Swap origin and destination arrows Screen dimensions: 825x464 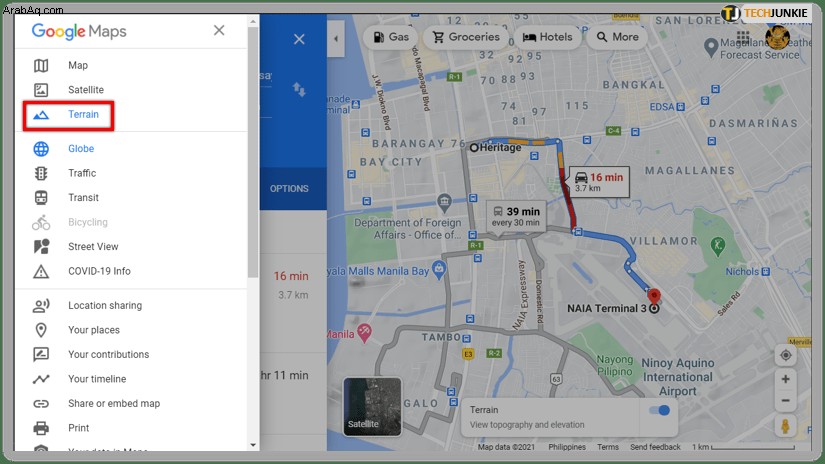click(299, 89)
